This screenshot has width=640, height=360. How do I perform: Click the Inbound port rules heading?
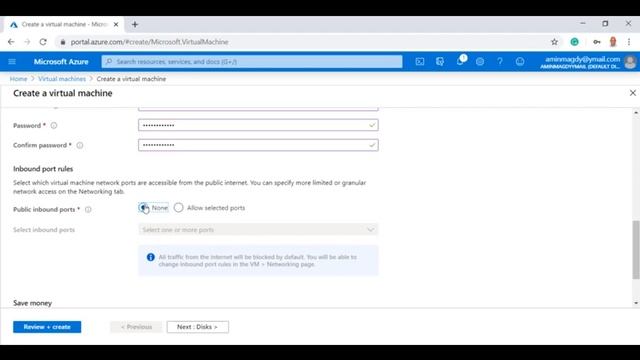pyautogui.click(x=43, y=169)
